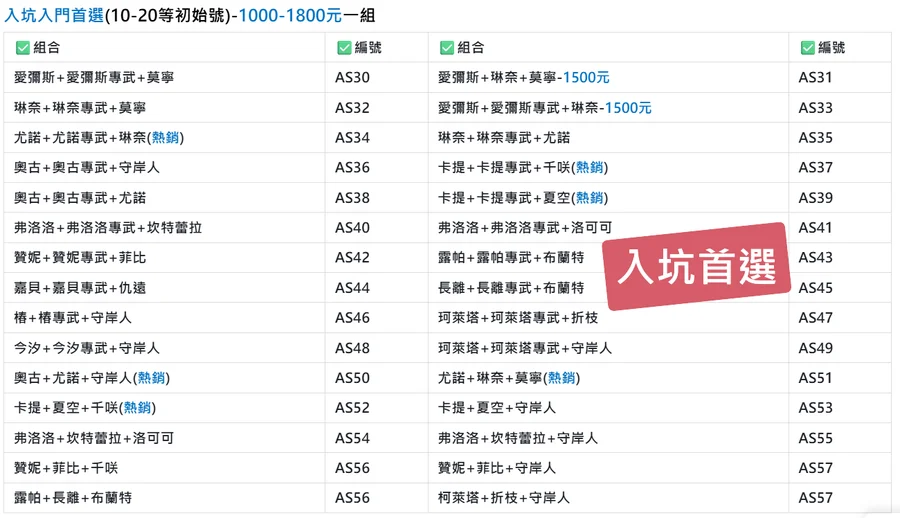Click the red 入坑首選 stamp badge
Screen dimensions: 900x518
[697, 266]
